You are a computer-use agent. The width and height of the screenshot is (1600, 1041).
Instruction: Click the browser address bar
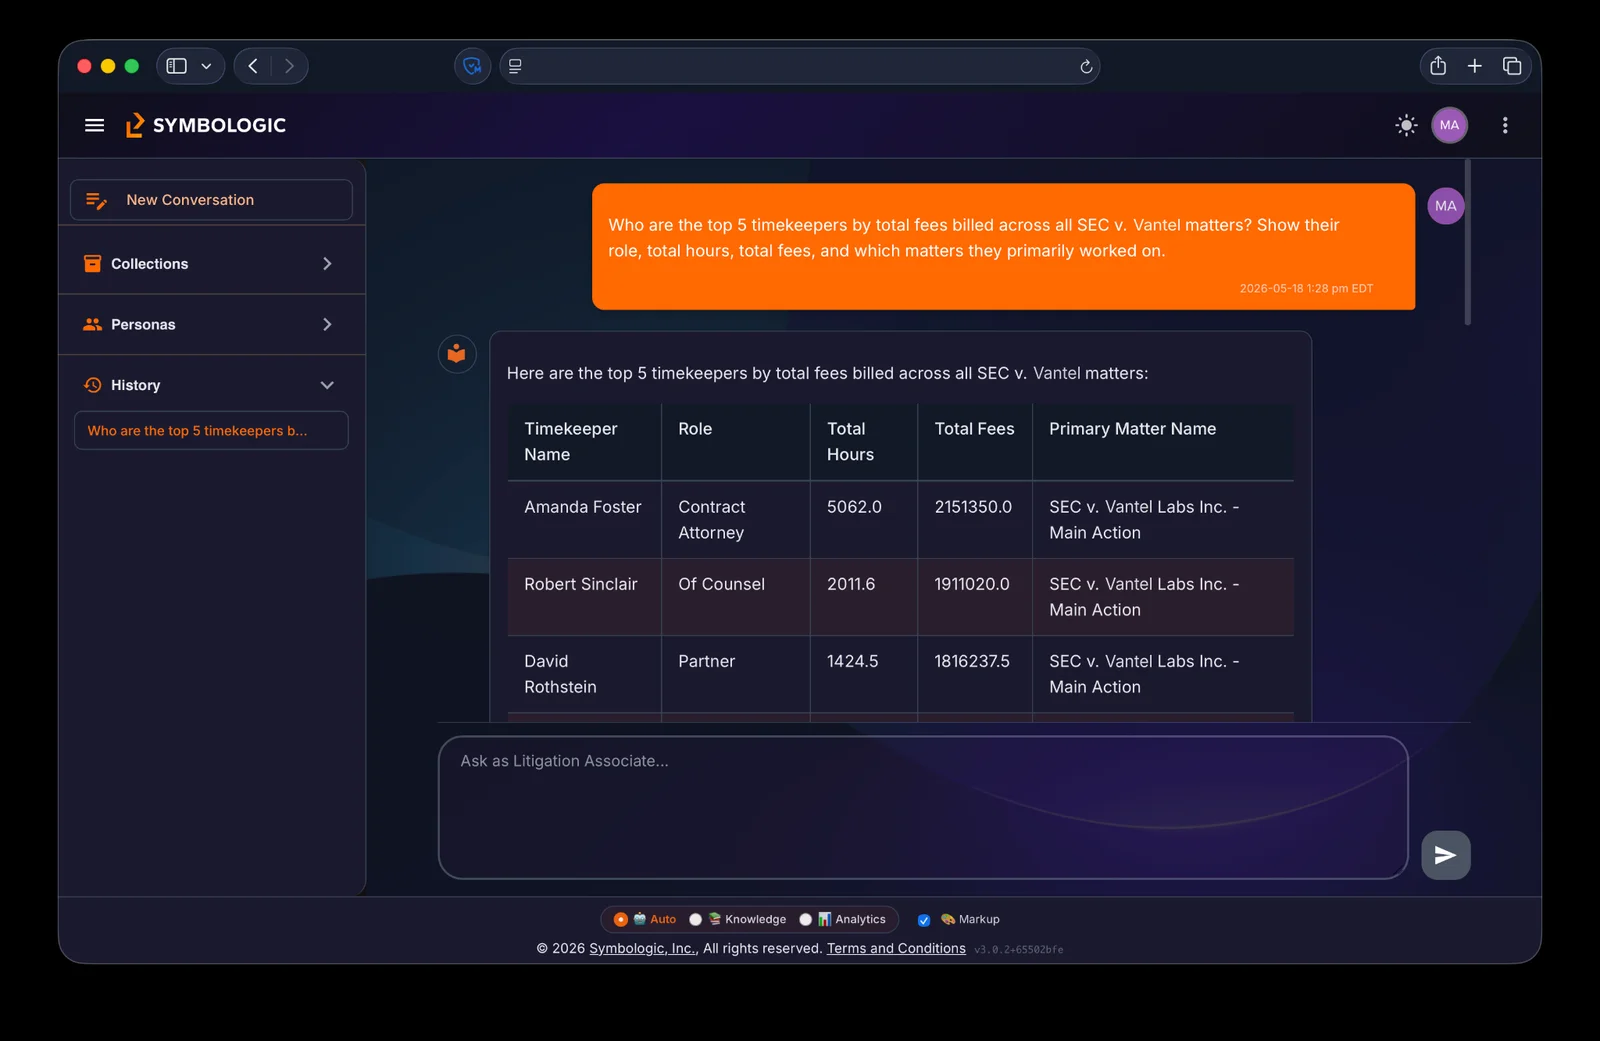pos(800,66)
